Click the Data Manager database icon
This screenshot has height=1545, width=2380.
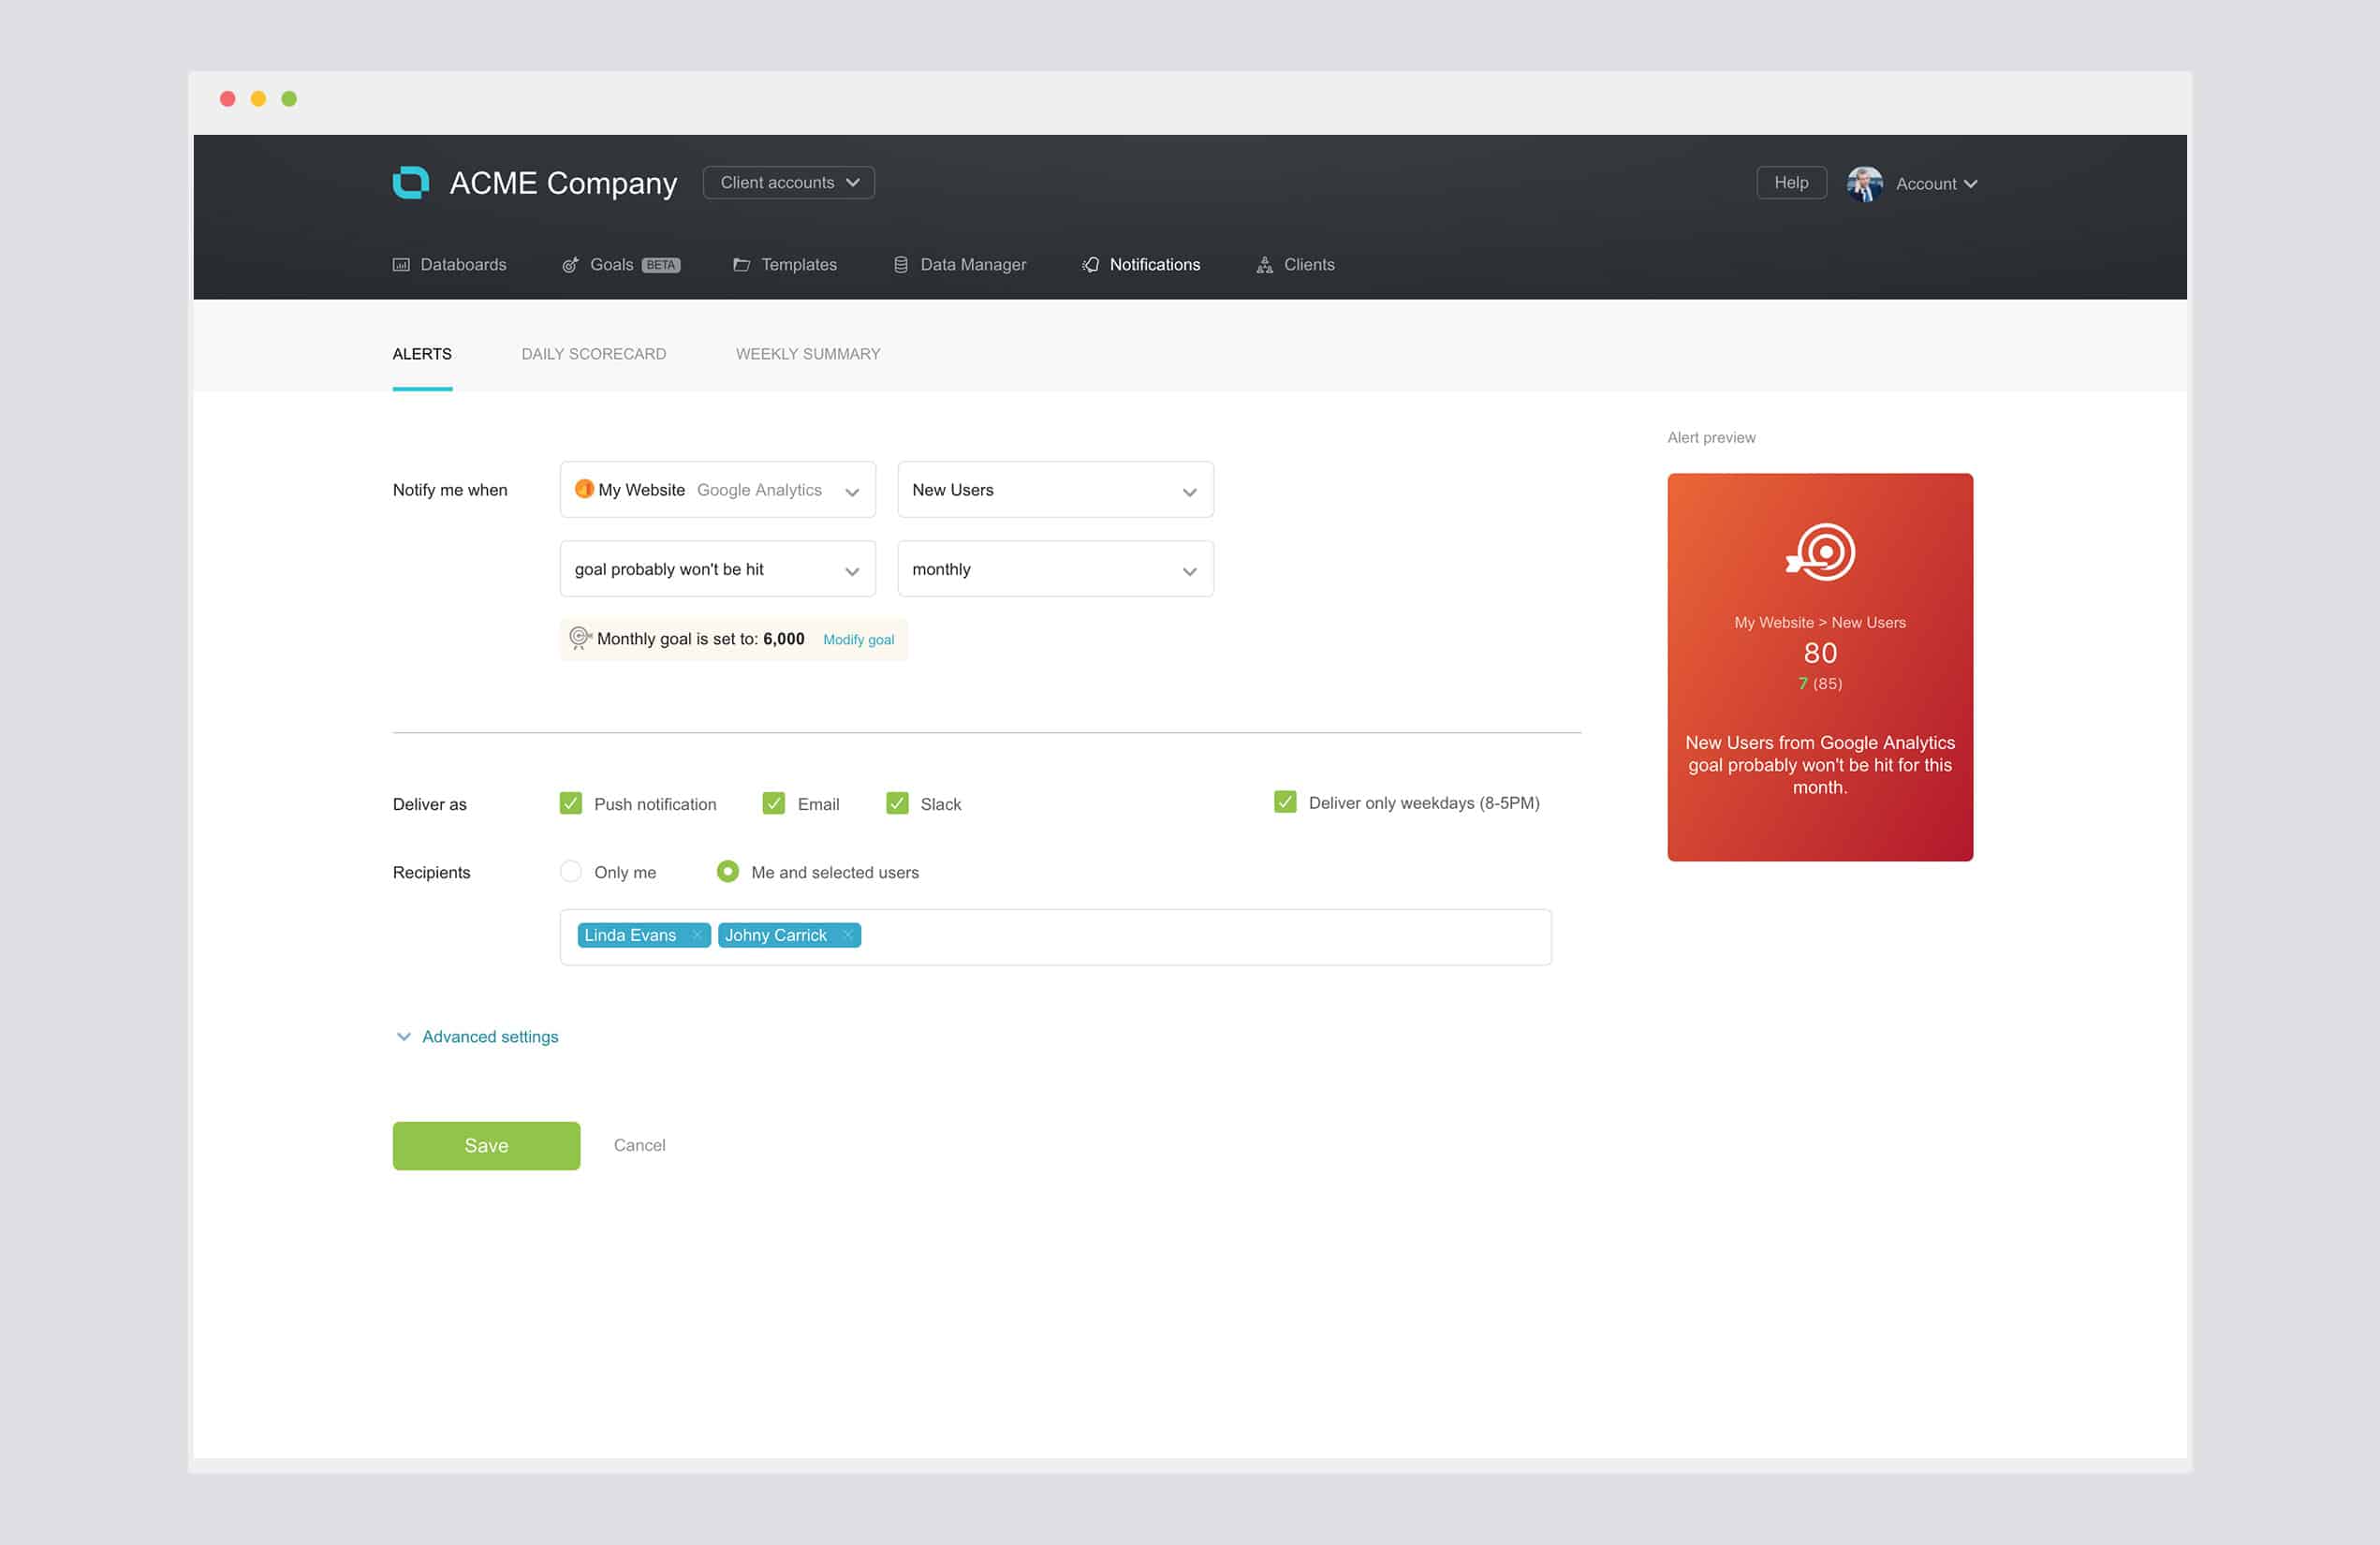coord(900,265)
